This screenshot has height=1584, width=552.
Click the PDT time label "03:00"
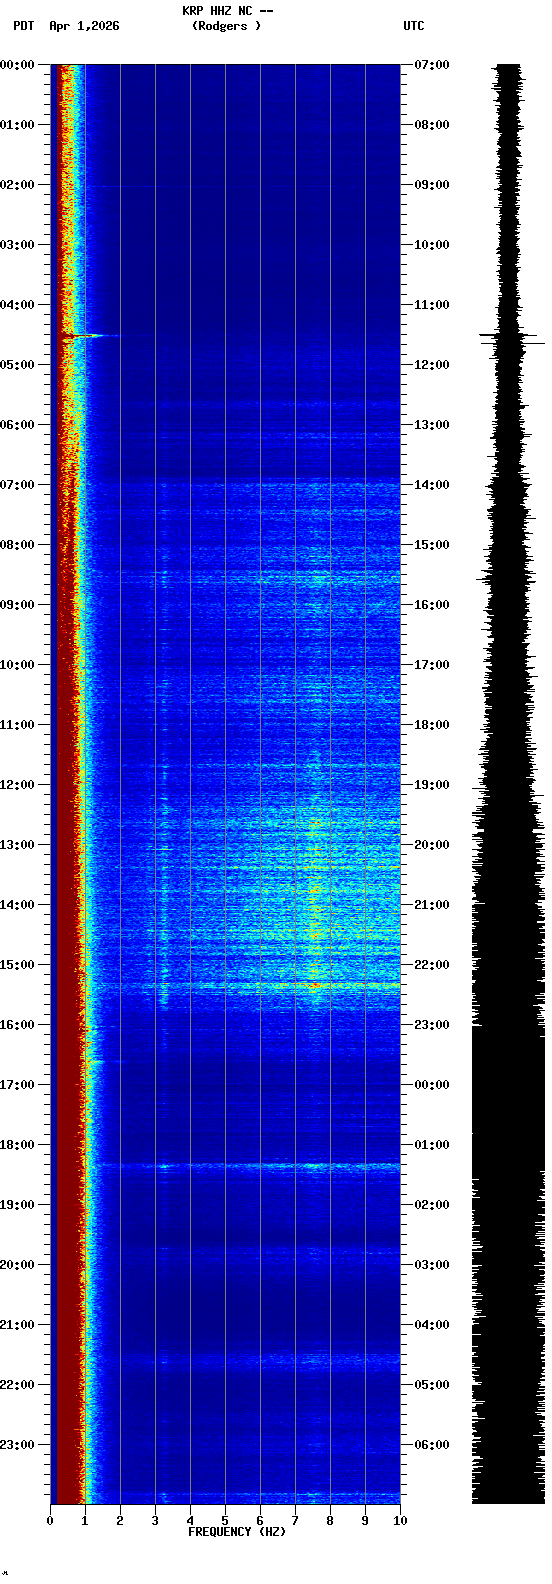17,245
